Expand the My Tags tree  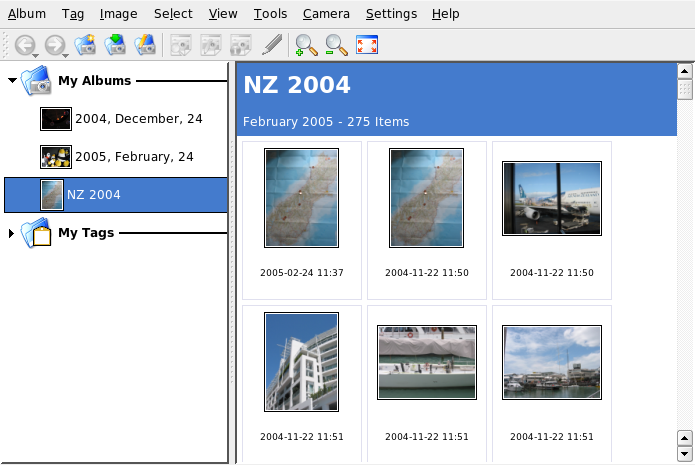[x=12, y=233]
